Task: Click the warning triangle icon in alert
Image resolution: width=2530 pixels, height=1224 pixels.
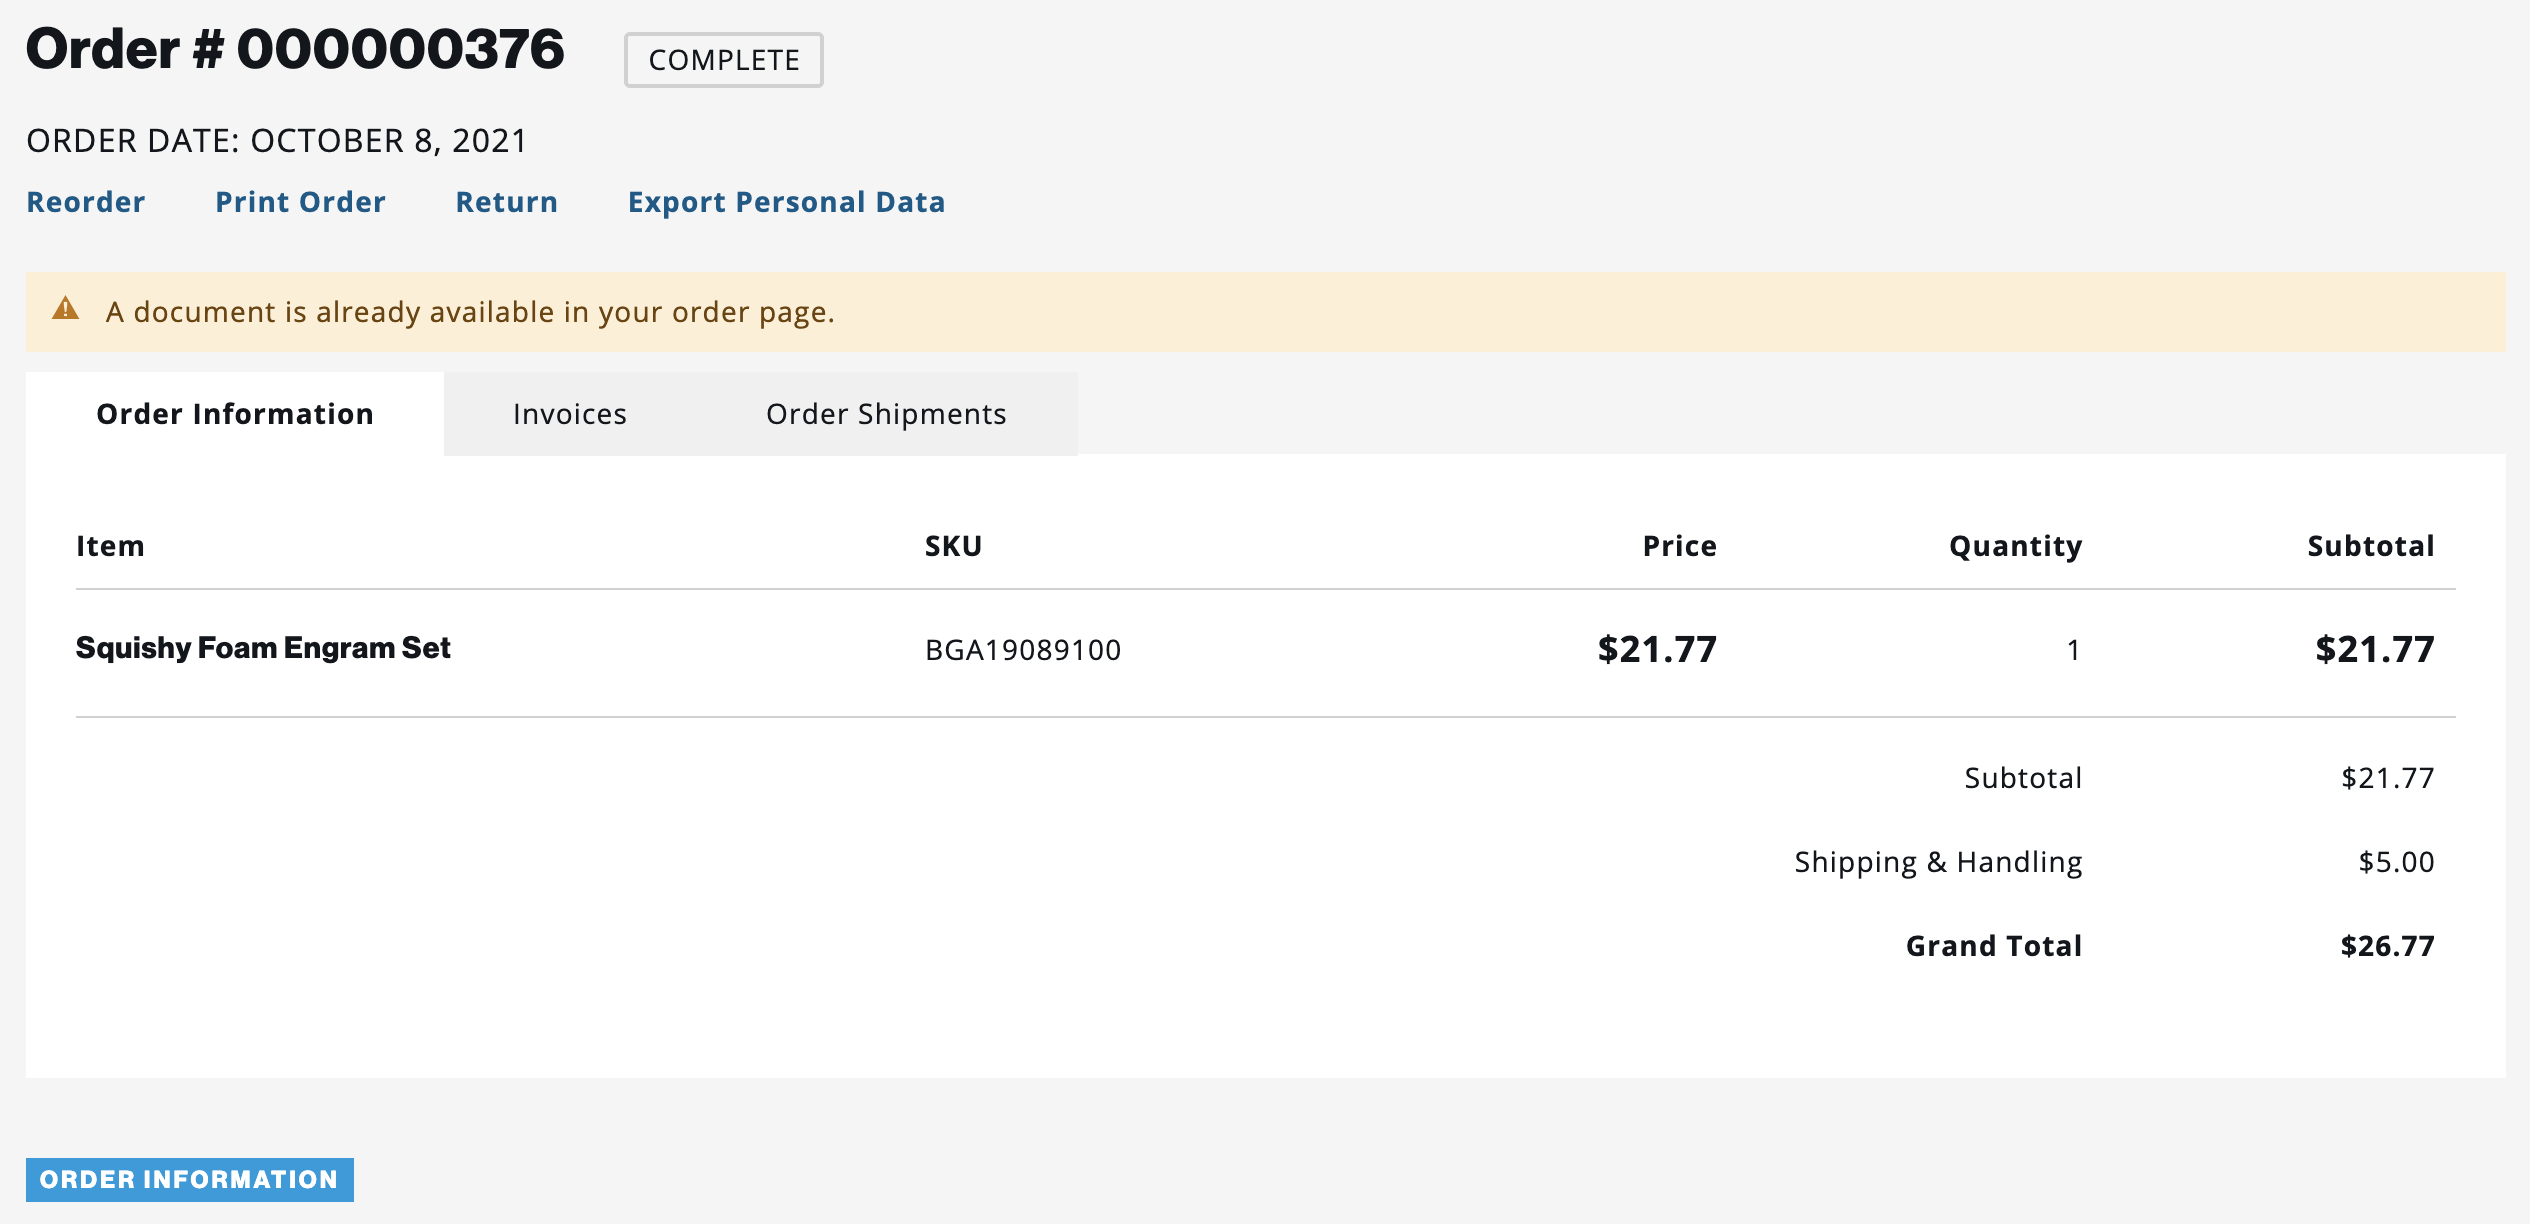Action: click(66, 309)
